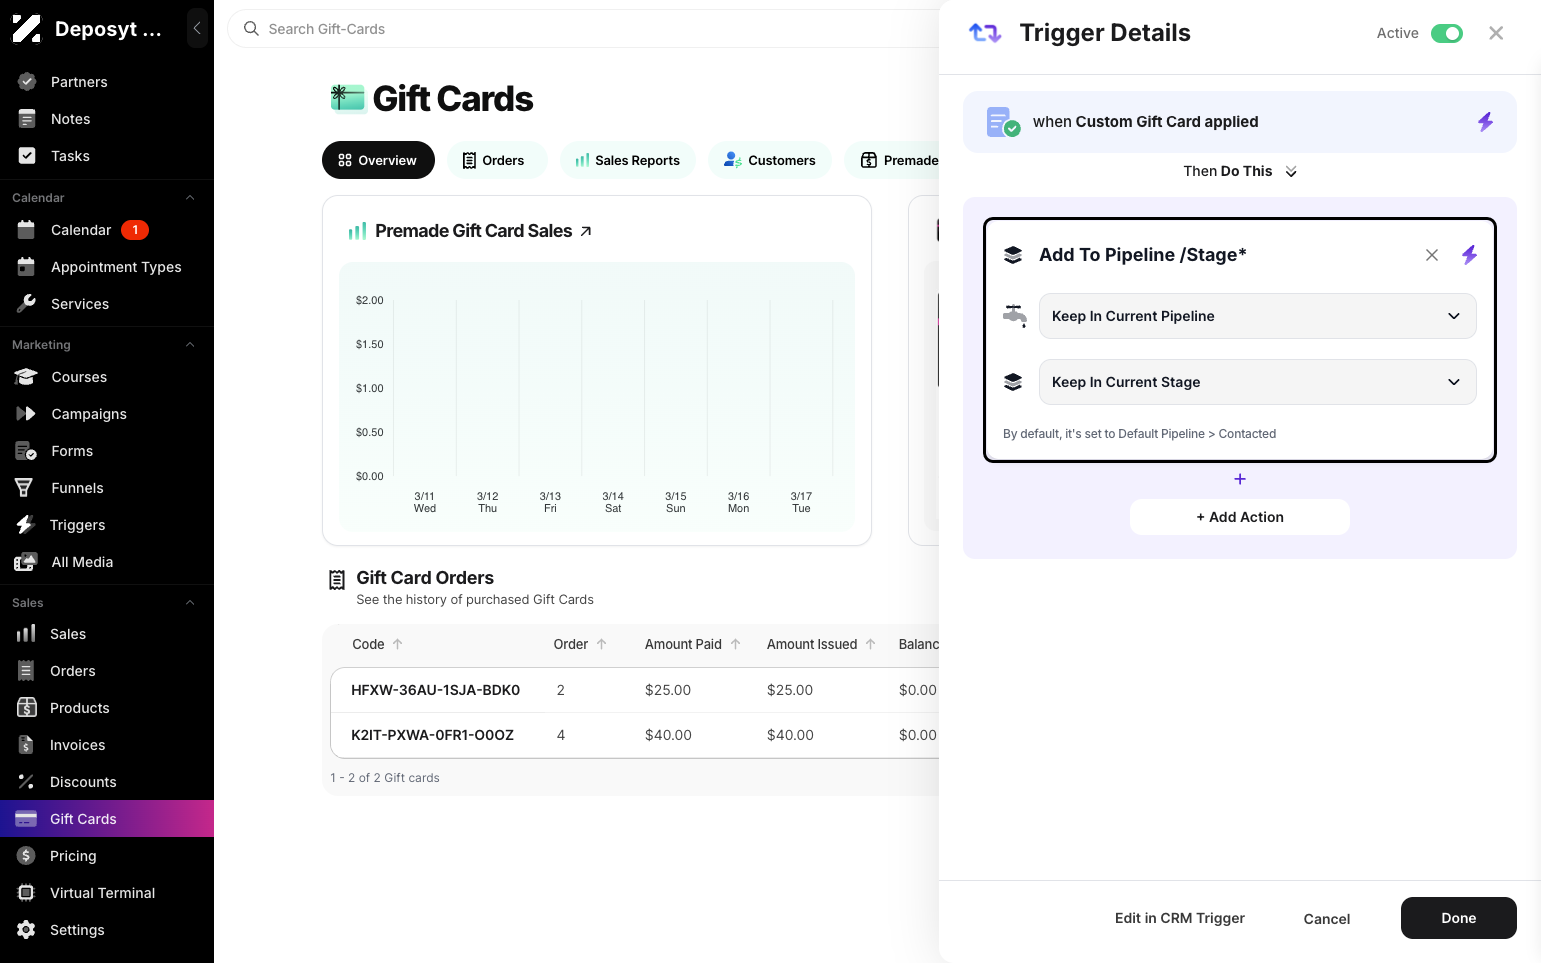The height and width of the screenshot is (963, 1541).
Task: Open the Keep In Current Stage dropdown
Action: (x=1257, y=382)
